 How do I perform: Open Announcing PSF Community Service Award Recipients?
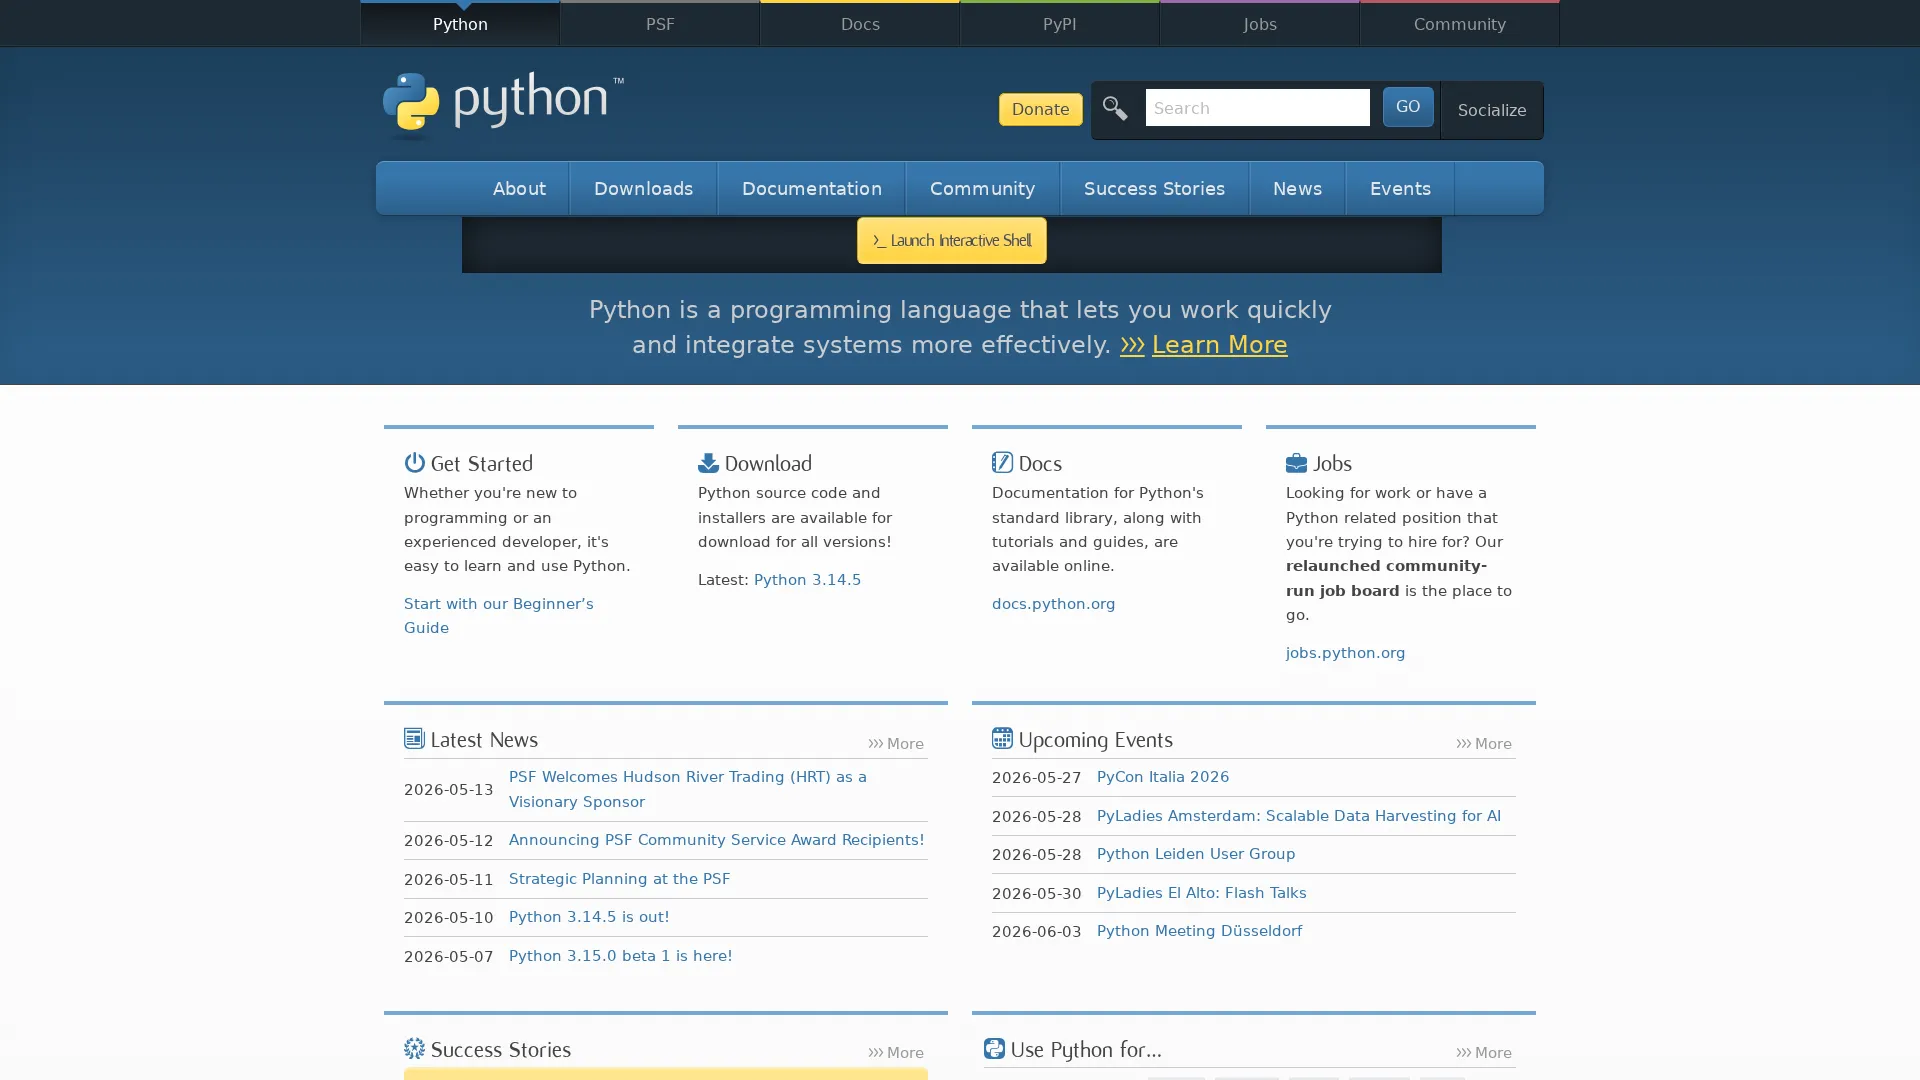pyautogui.click(x=716, y=840)
